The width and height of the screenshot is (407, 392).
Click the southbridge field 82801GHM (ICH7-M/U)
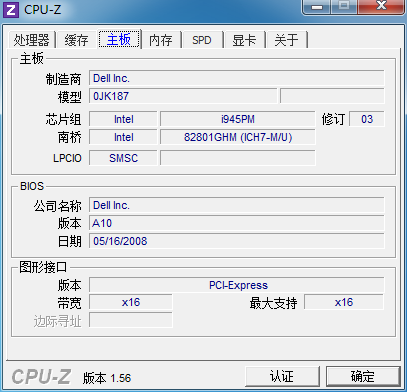pyautogui.click(x=238, y=137)
